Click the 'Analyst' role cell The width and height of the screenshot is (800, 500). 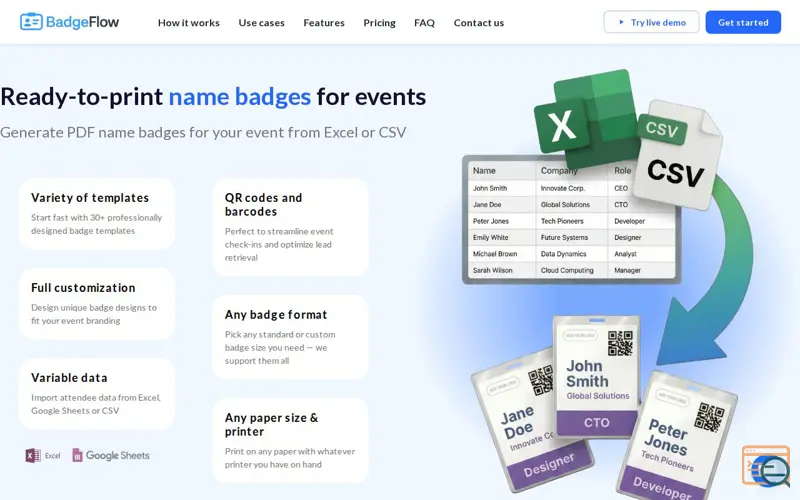(625, 254)
